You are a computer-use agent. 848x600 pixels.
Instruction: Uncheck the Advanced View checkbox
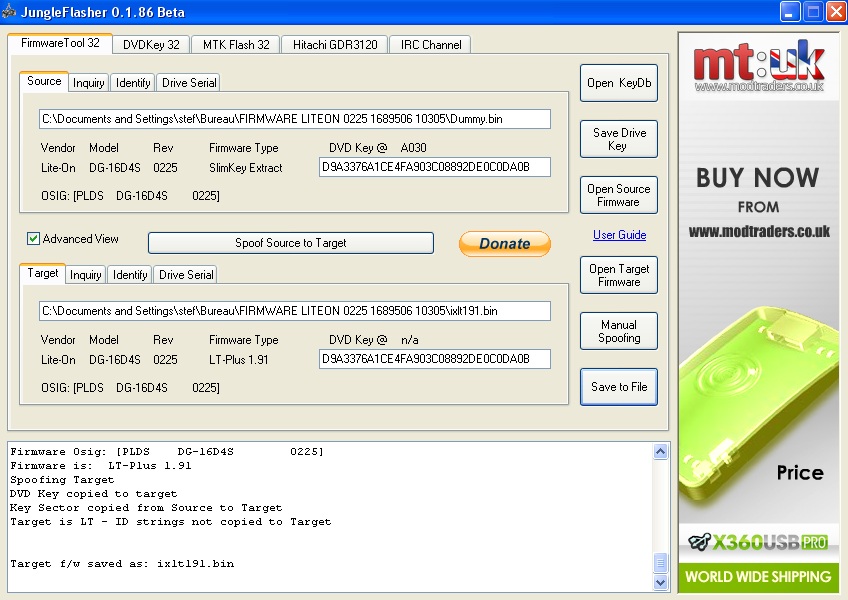pos(33,239)
